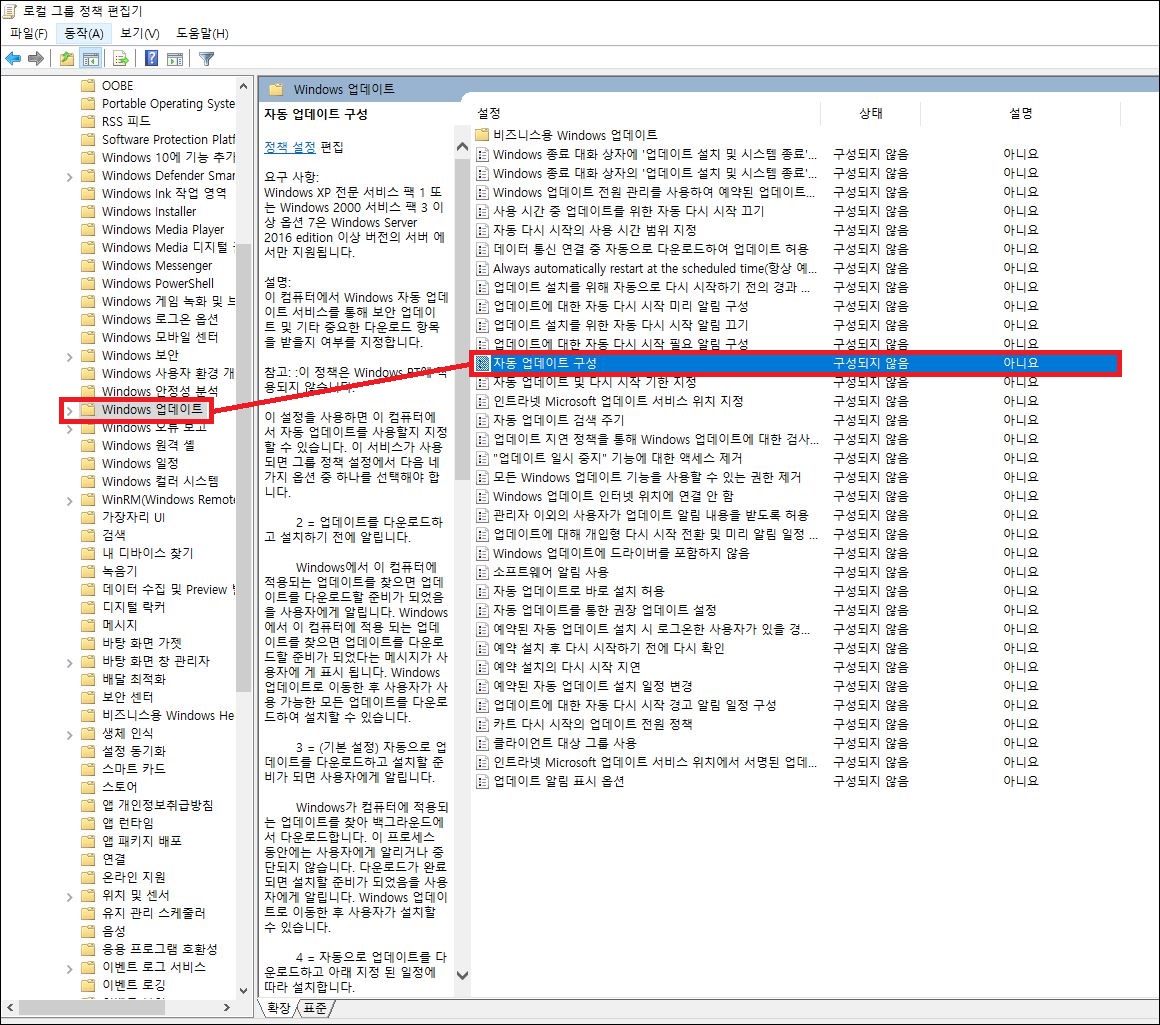Screen dimensions: 1160x1025
Task: Open Help via the question mark icon
Action: click(151, 58)
